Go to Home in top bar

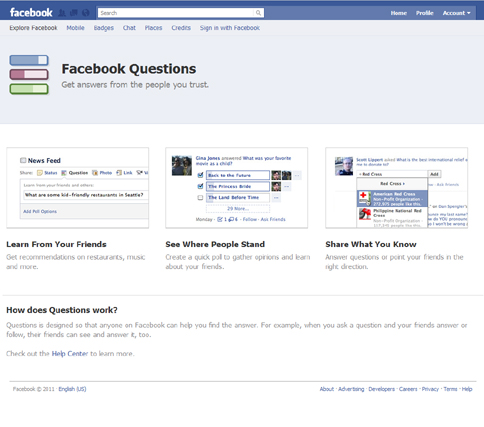pyautogui.click(x=399, y=13)
